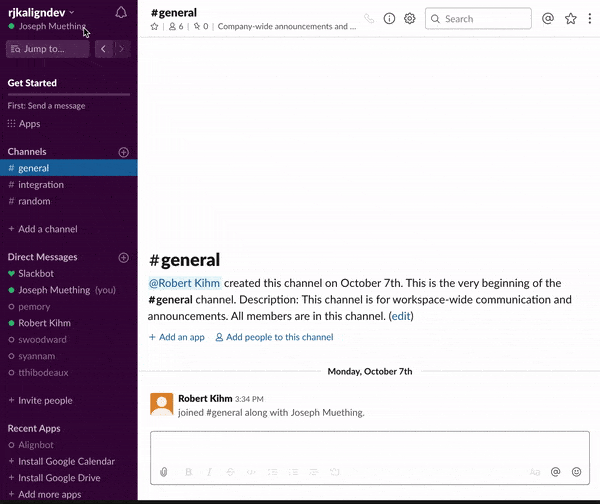The image size is (600, 504).
Task: Start a call with the phone icon
Action: coord(369,18)
